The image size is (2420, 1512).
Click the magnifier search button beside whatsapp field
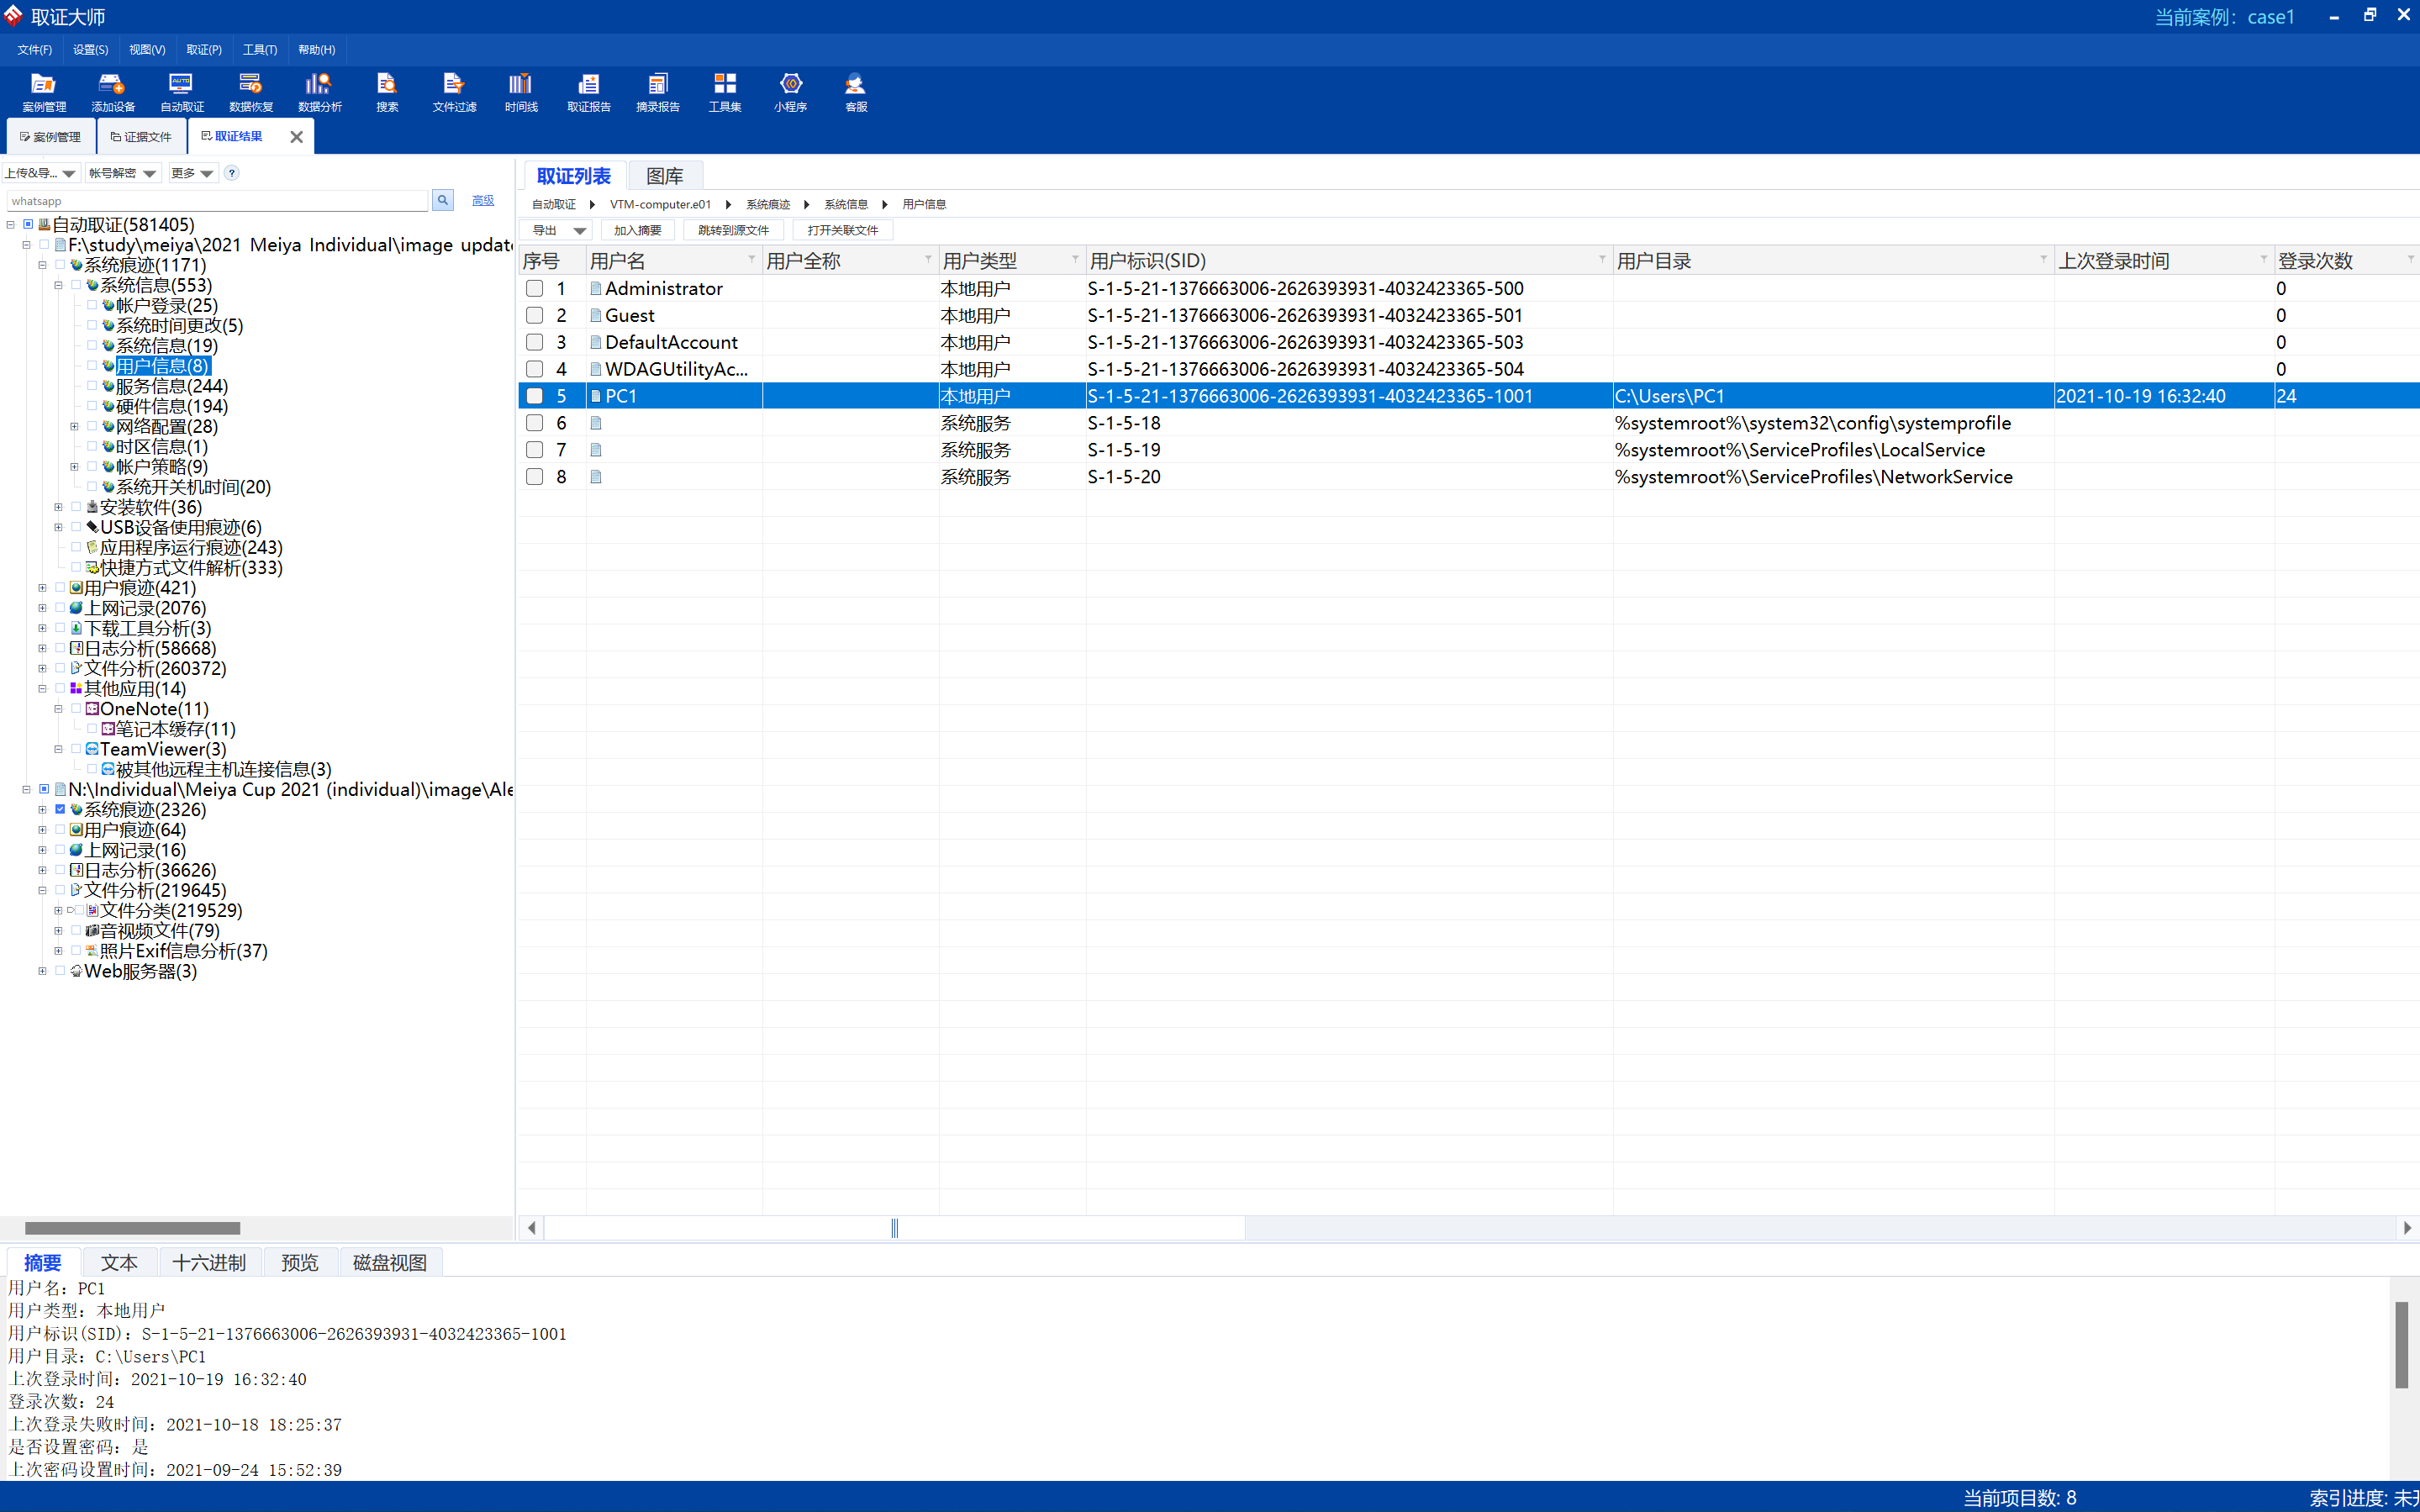pos(442,200)
